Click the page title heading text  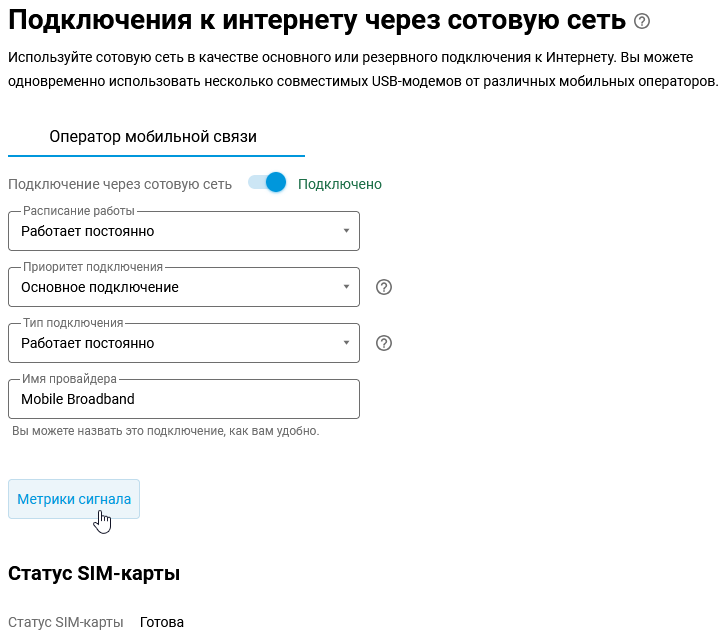point(316,20)
